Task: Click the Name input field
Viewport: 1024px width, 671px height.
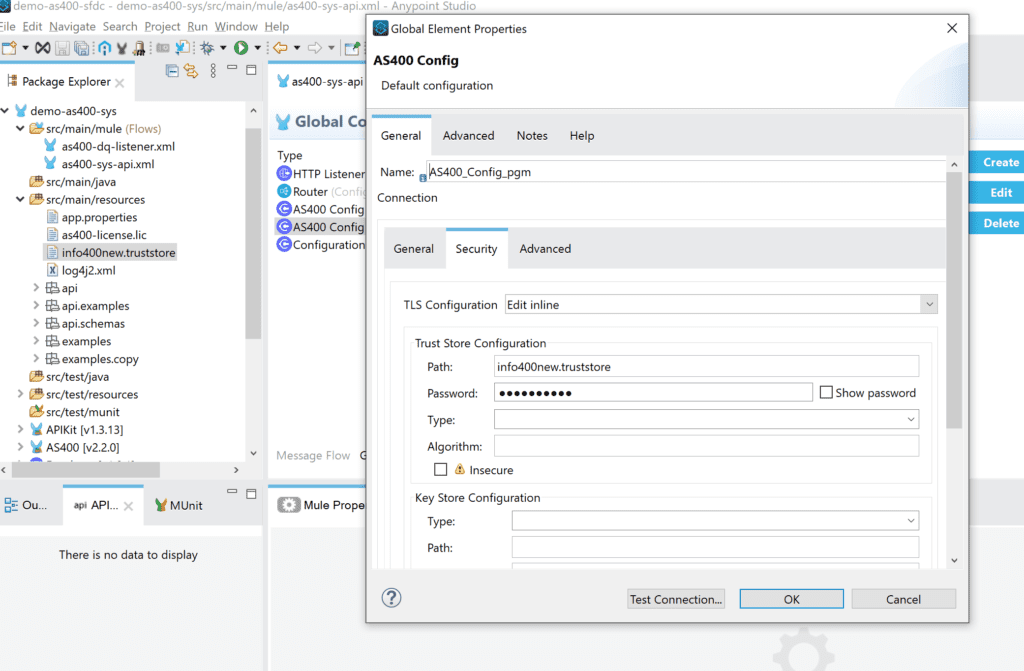Action: (x=685, y=172)
